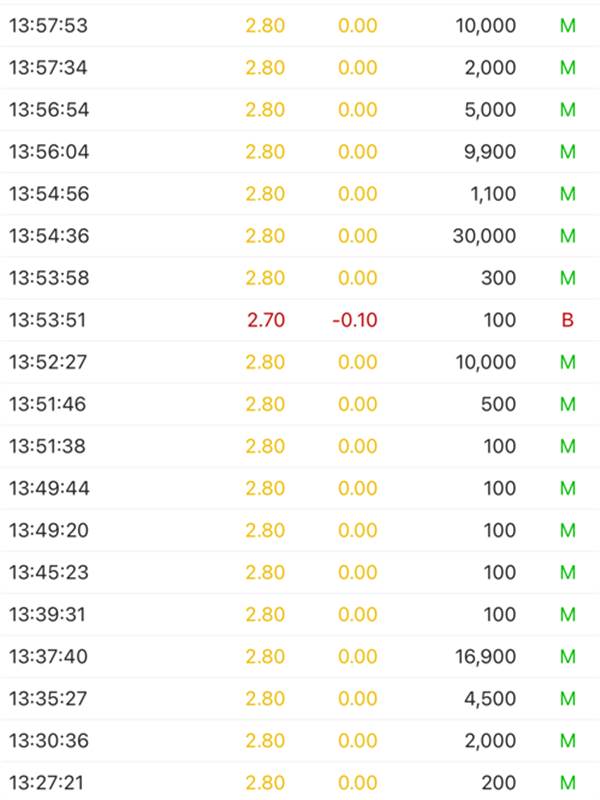Screen dimensions: 600x800
Task: Tap the 13:56:54 trade entry
Action: (x=300, y=110)
